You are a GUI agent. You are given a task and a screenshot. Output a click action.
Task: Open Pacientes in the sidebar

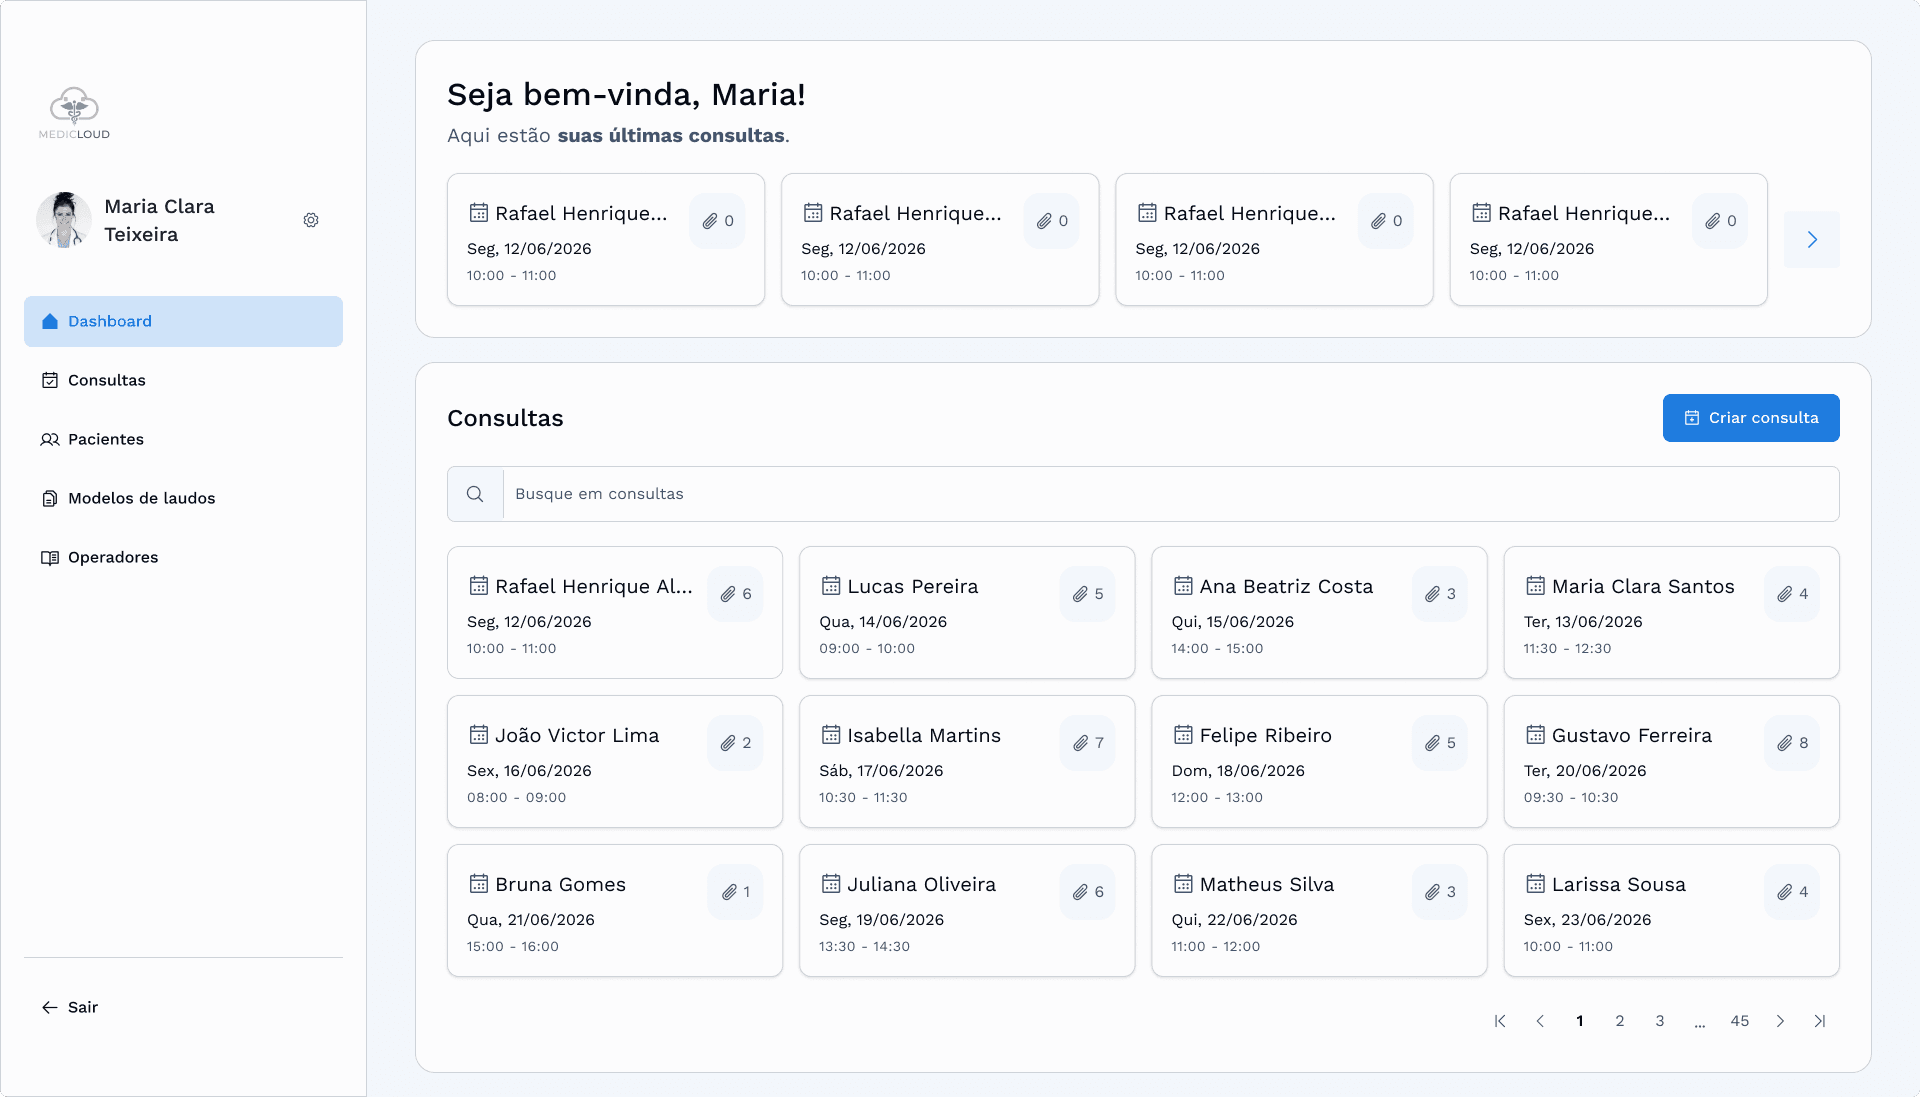(106, 439)
